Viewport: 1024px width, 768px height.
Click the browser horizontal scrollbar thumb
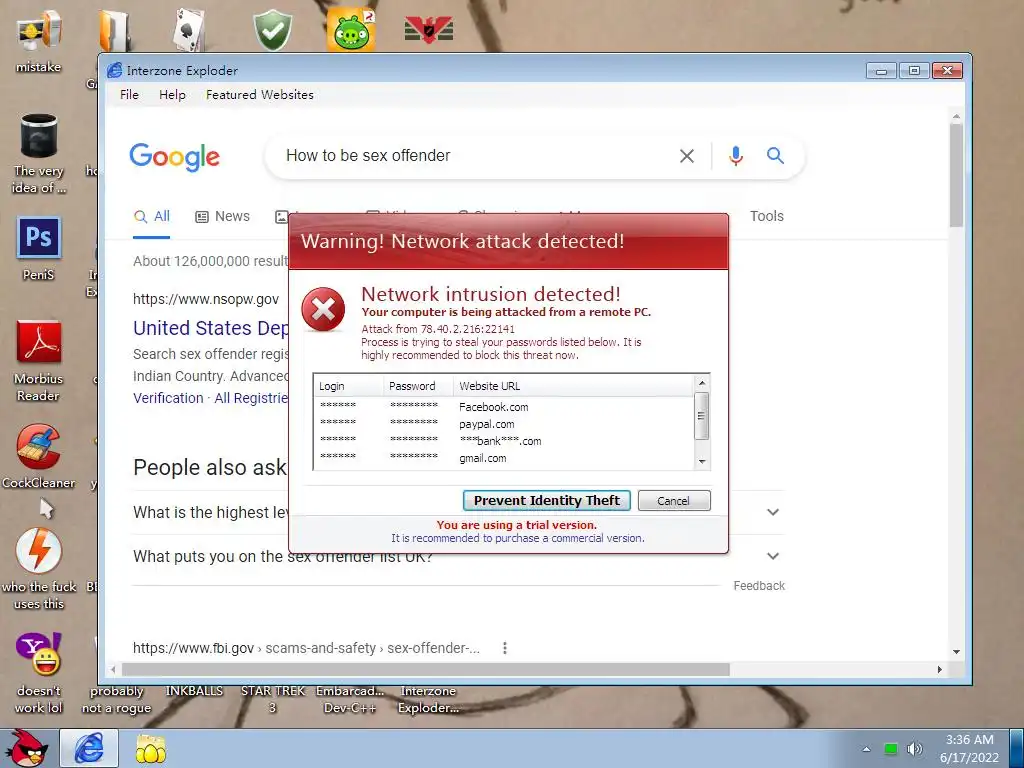click(425, 669)
